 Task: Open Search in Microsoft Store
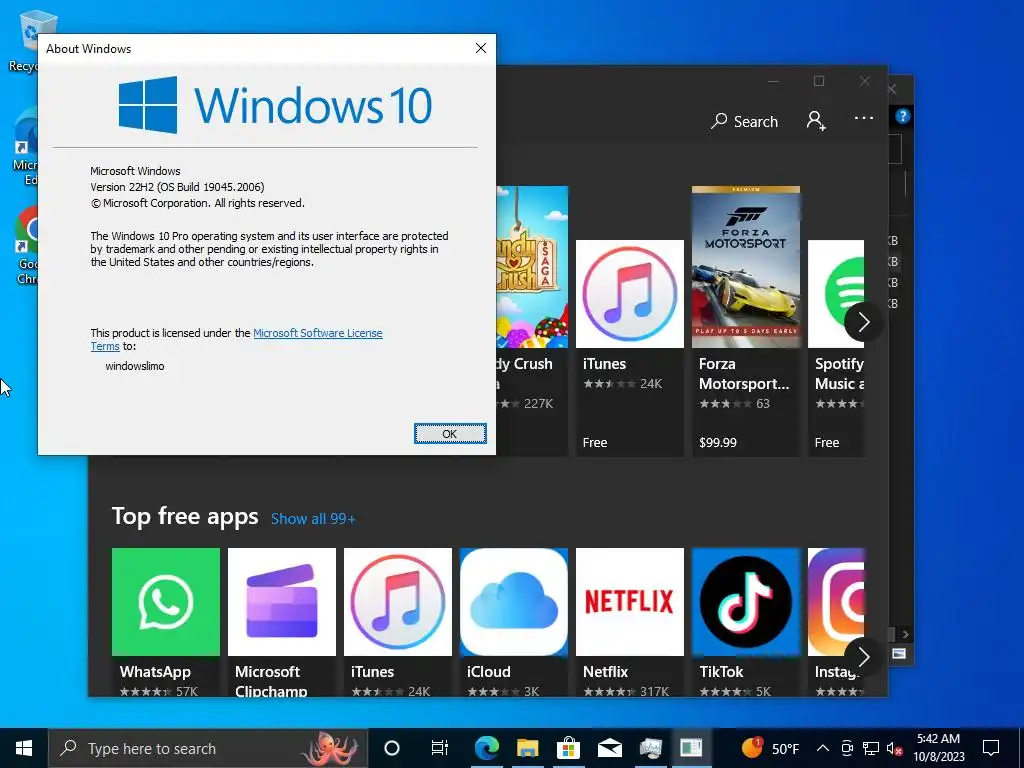tap(744, 121)
